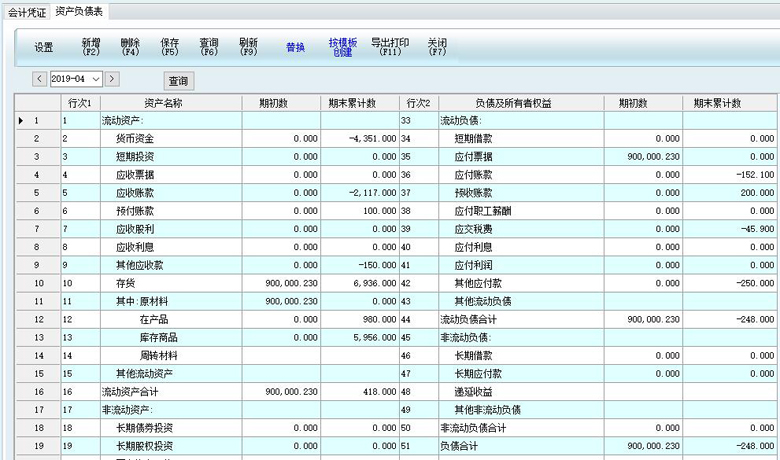Click the 设置 toolbar button
Image resolution: width=780 pixels, height=460 pixels.
pyautogui.click(x=44, y=47)
